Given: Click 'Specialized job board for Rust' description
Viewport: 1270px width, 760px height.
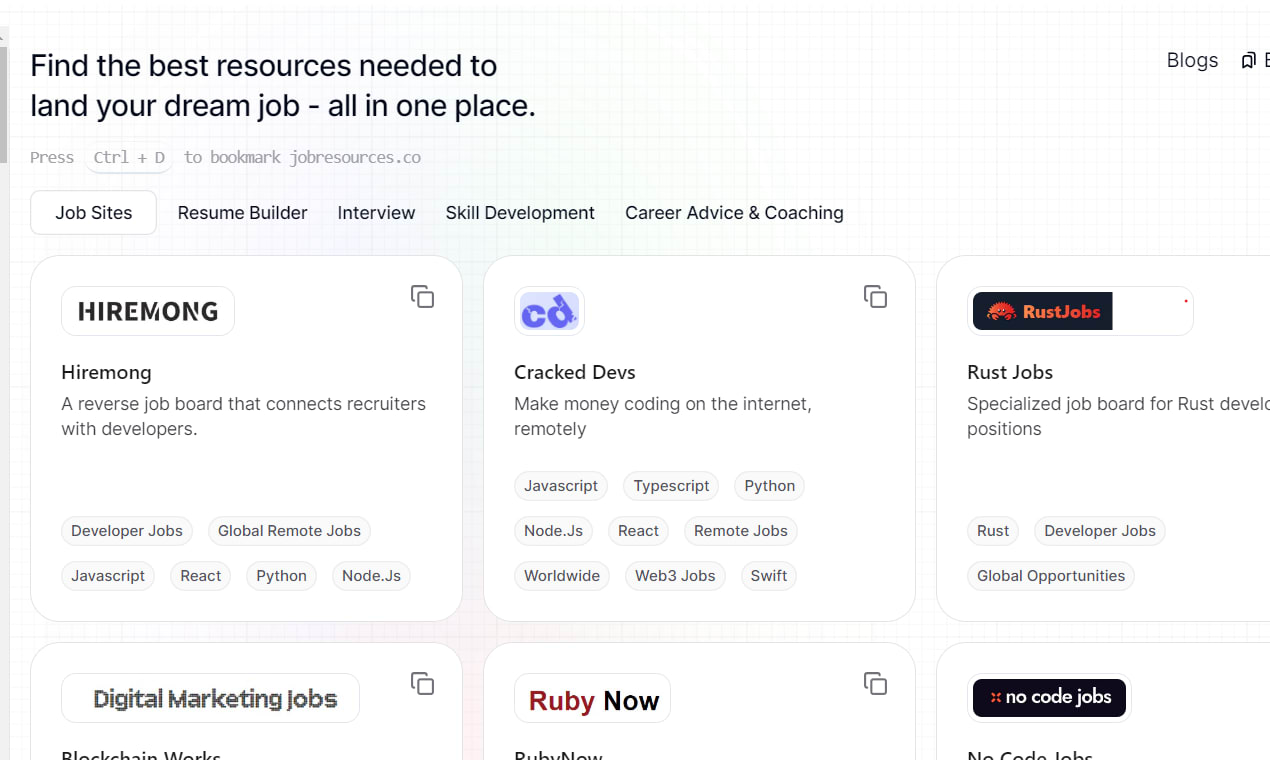Looking at the screenshot, I should [1118, 416].
